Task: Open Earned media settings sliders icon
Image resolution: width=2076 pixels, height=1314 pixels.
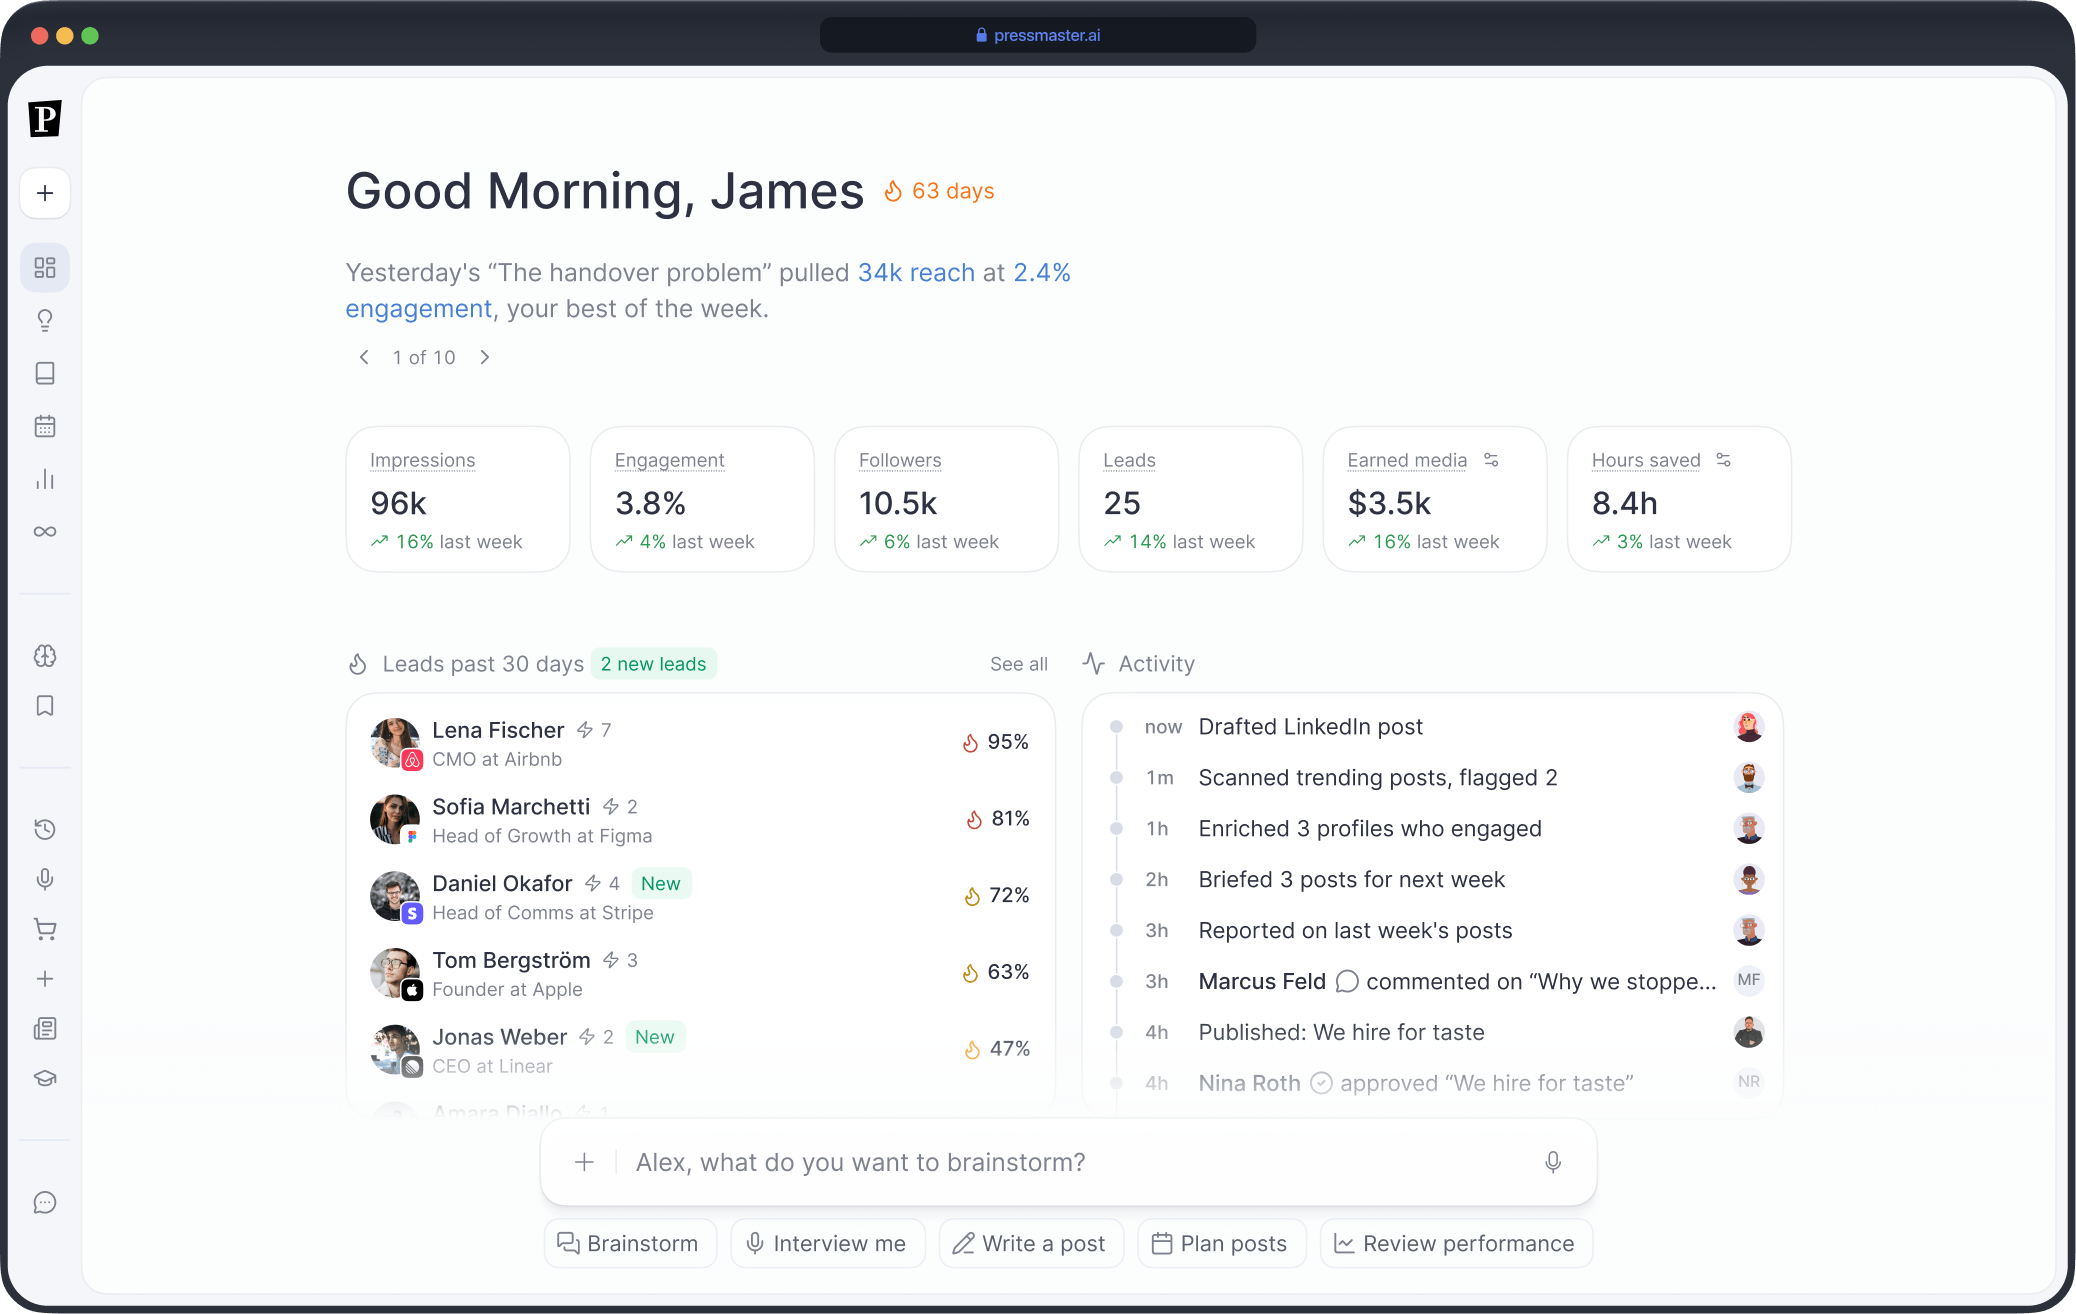Action: point(1491,460)
